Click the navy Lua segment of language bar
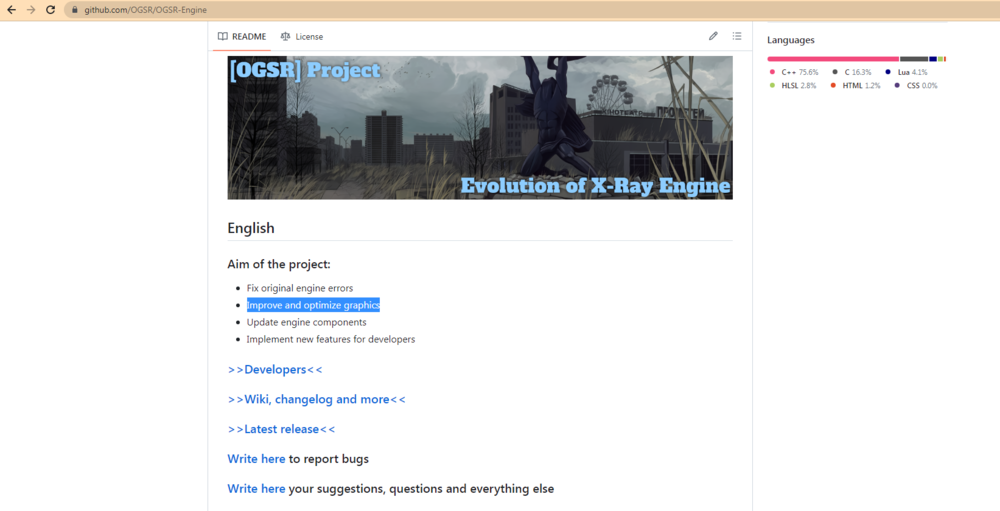 coord(933,59)
